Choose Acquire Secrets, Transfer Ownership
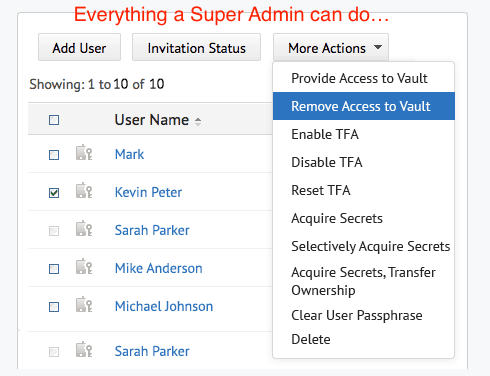Image resolution: width=490 pixels, height=376 pixels. (x=364, y=281)
